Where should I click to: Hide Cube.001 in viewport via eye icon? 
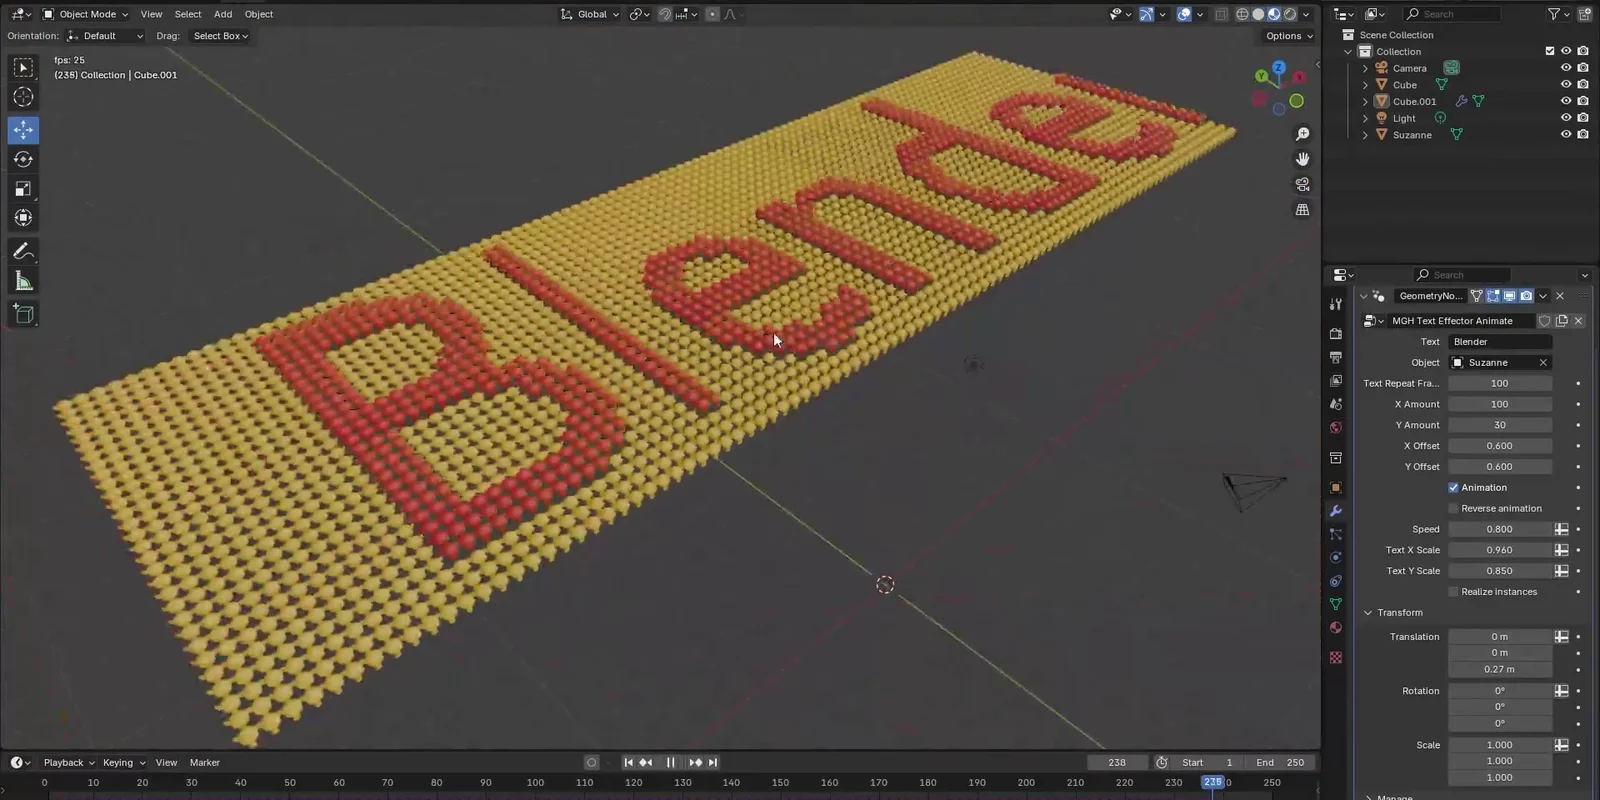pyautogui.click(x=1566, y=101)
